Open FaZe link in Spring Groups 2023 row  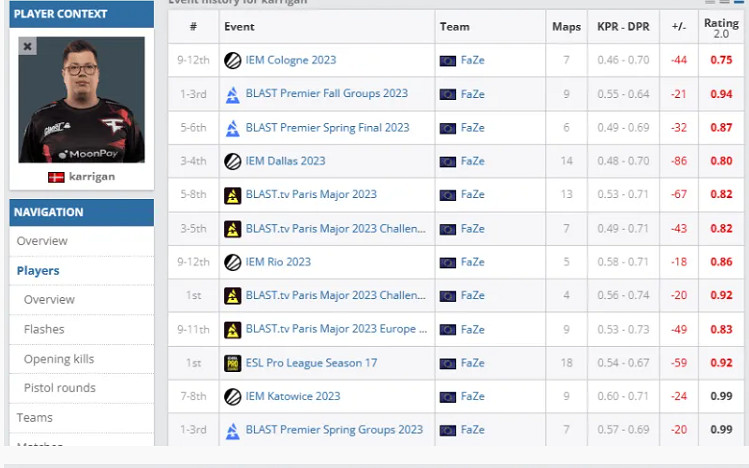pyautogui.click(x=473, y=430)
